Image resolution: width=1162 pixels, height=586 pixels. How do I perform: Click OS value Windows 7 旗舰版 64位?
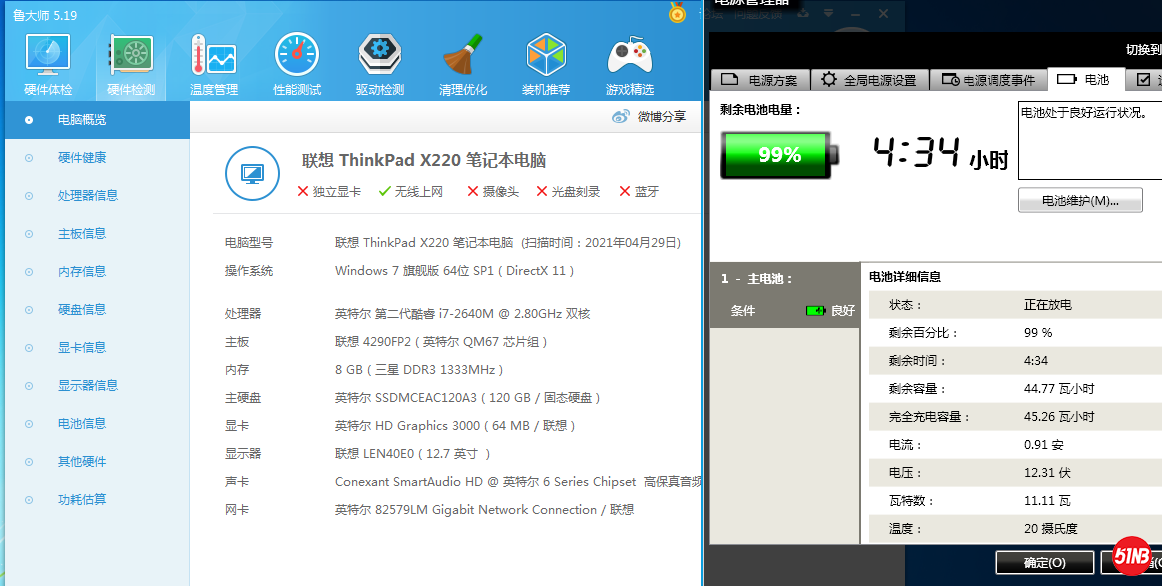click(454, 270)
